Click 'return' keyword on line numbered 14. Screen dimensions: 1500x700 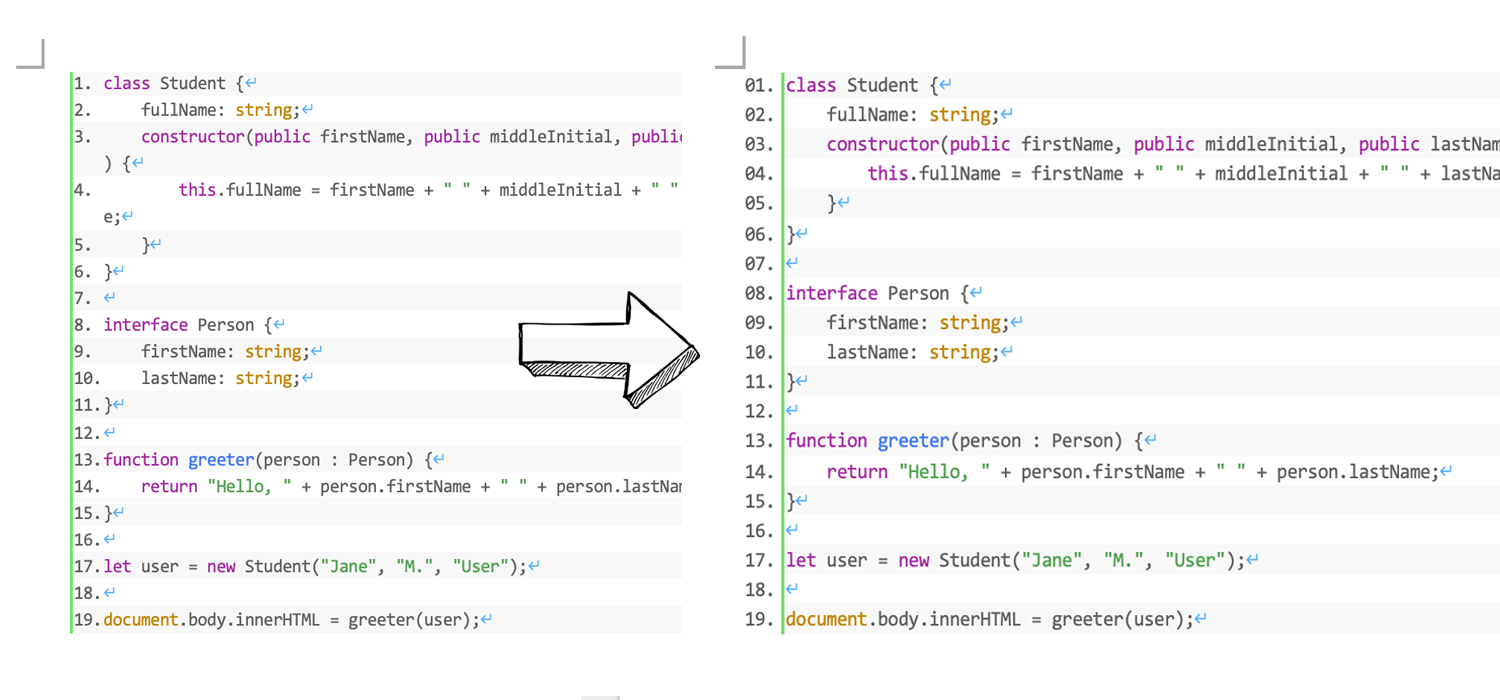click(x=169, y=487)
